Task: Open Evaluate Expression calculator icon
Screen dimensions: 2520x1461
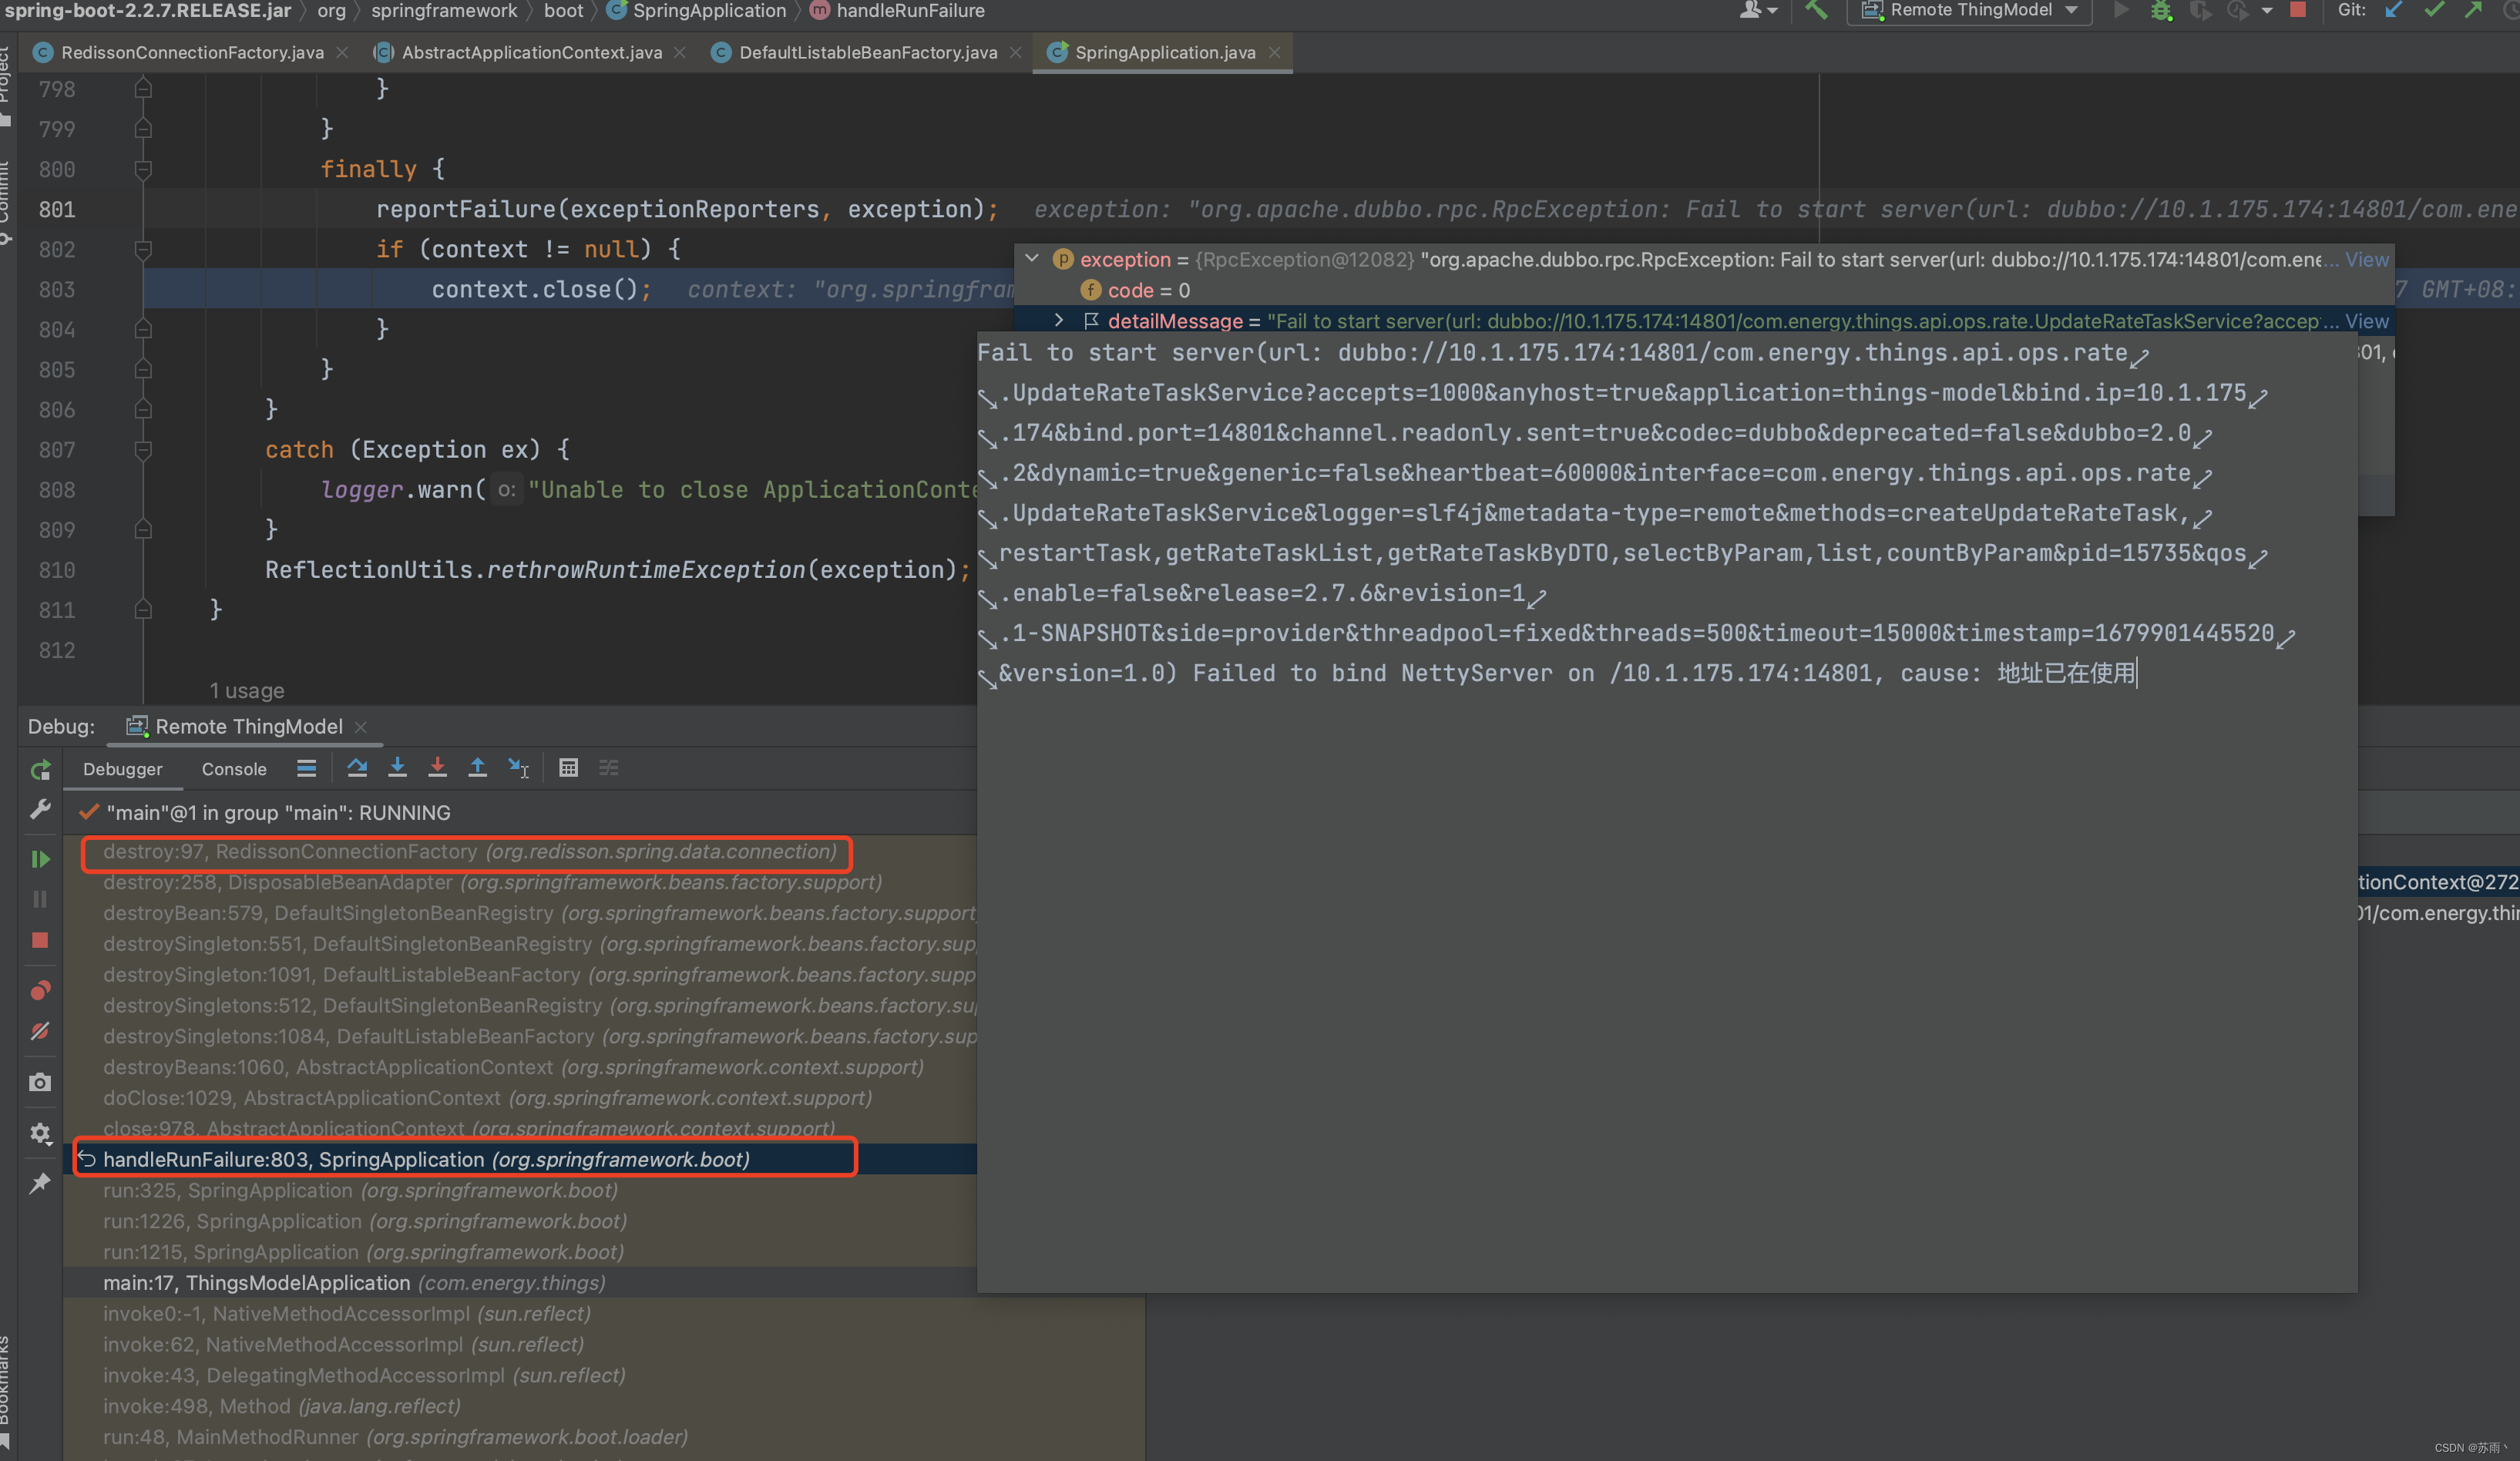Action: [568, 768]
